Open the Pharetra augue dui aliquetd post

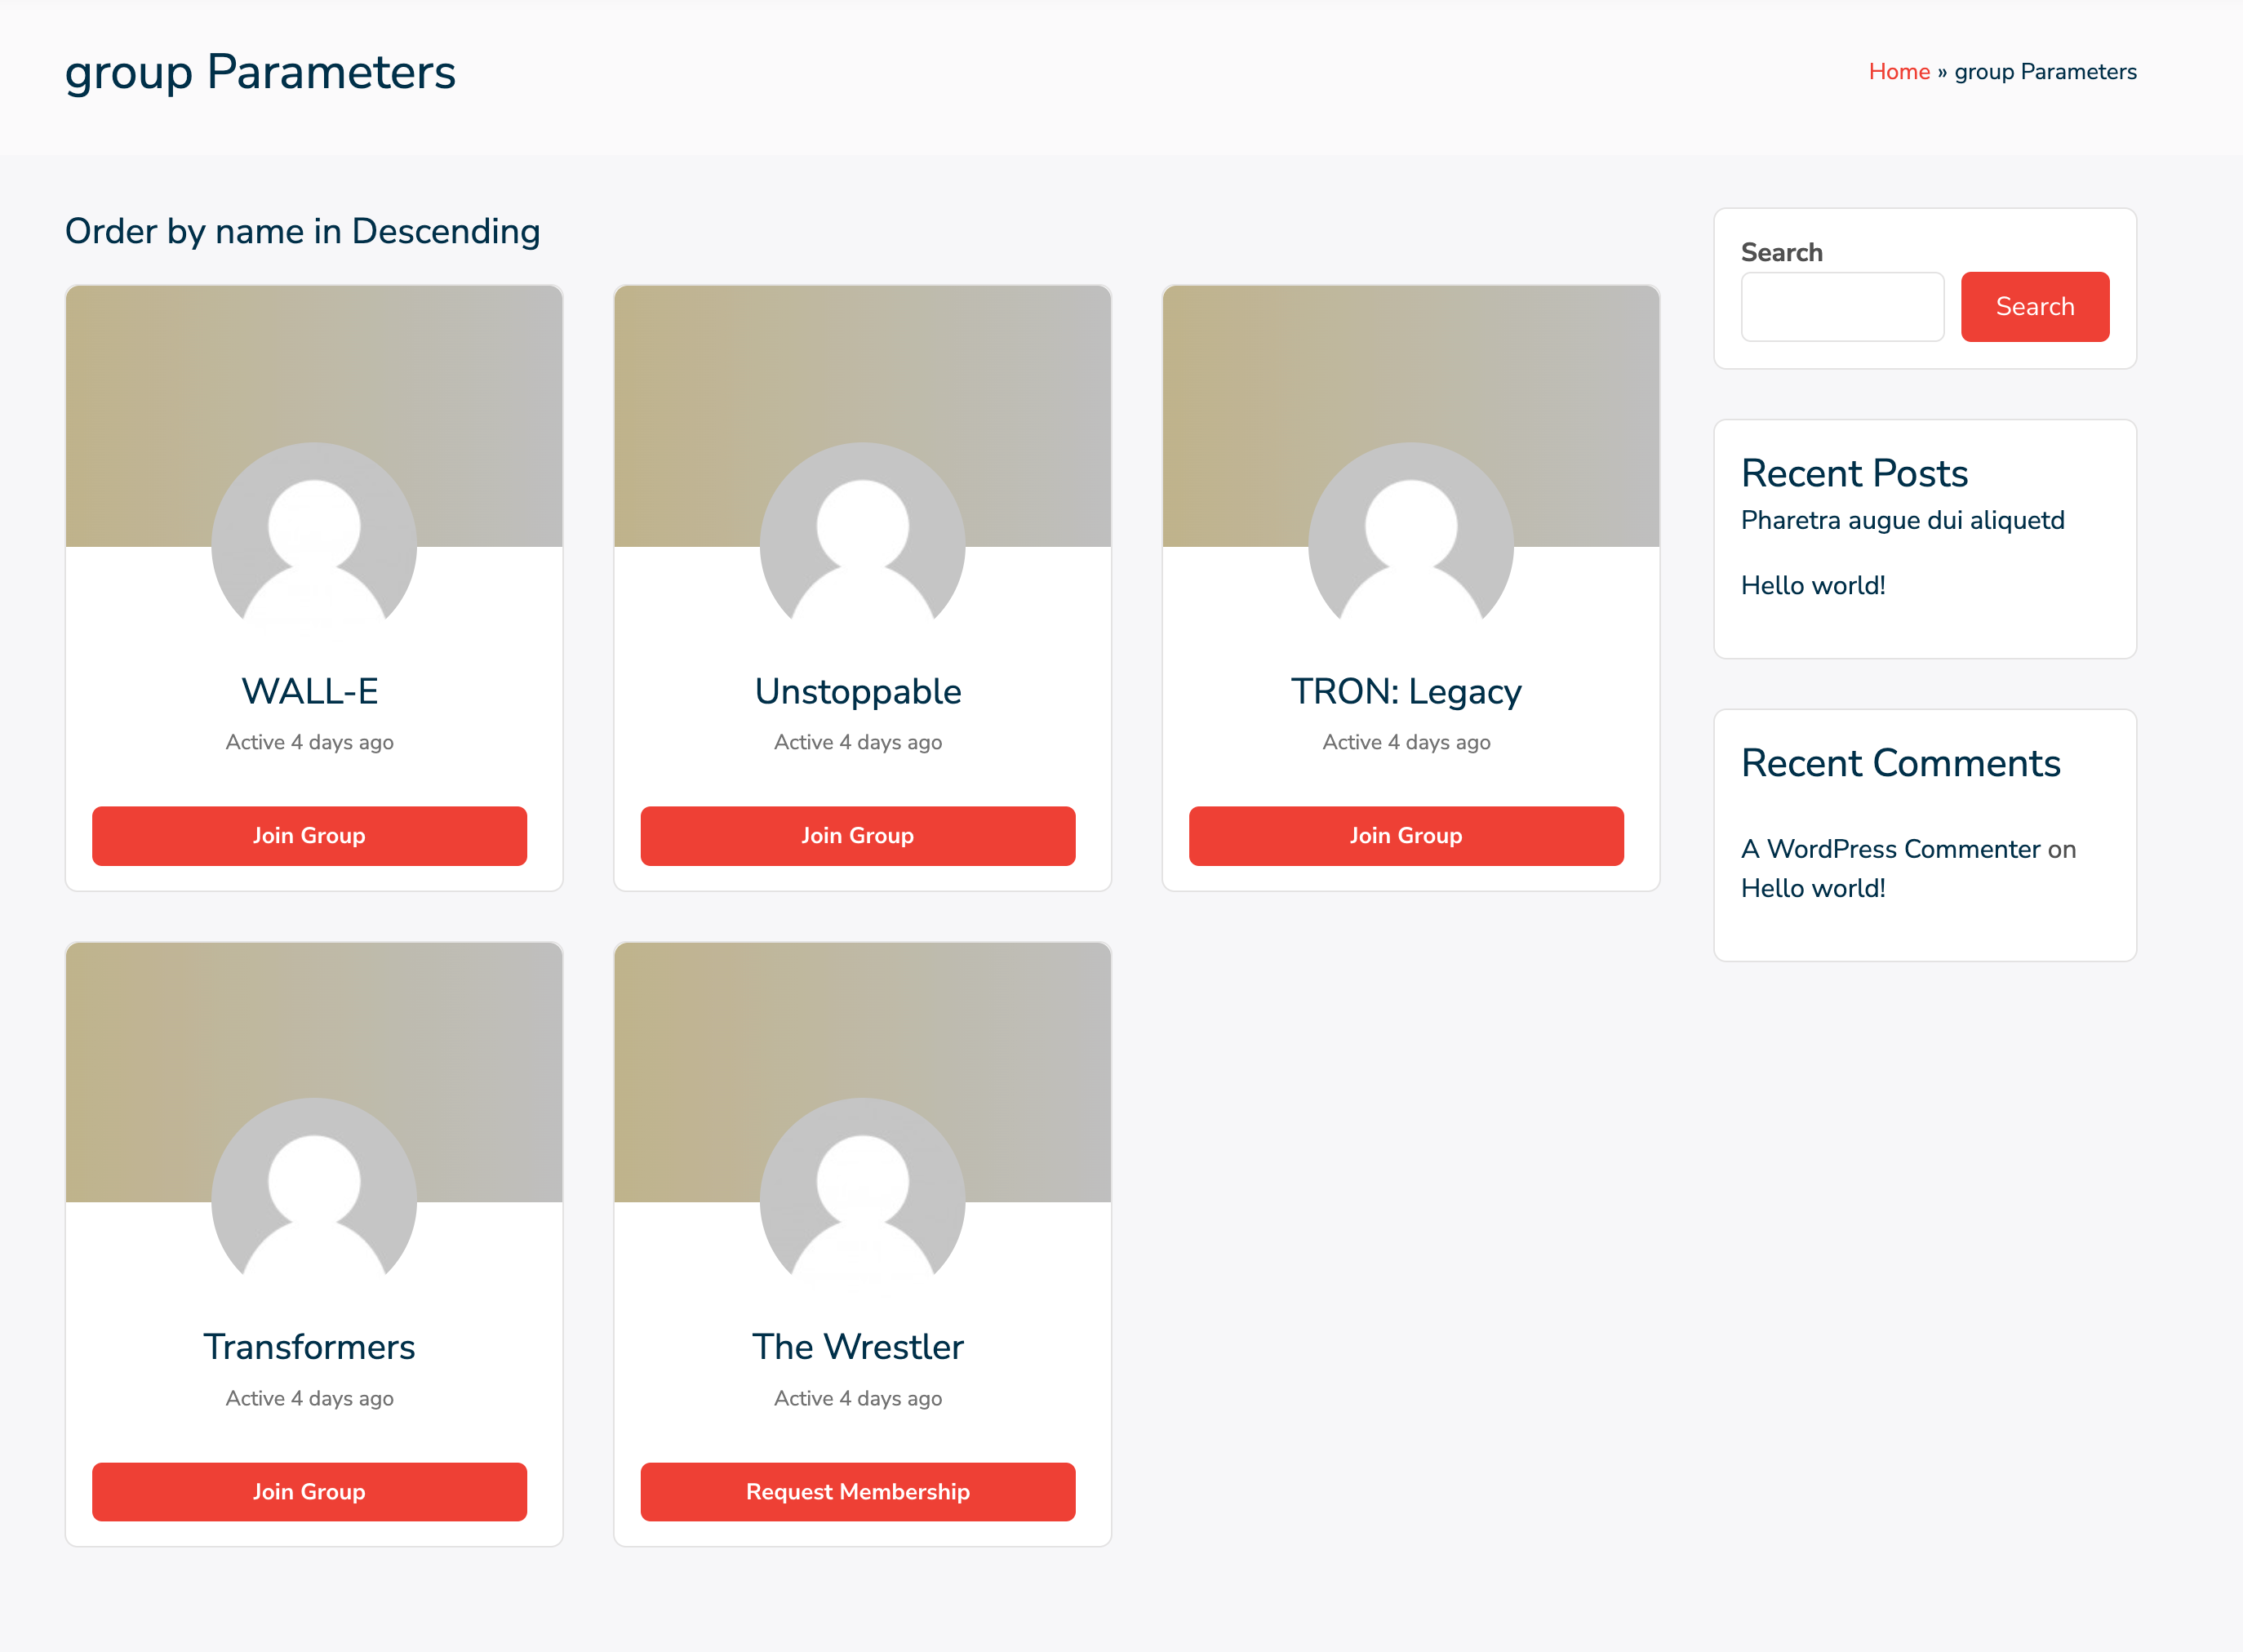pos(1901,520)
